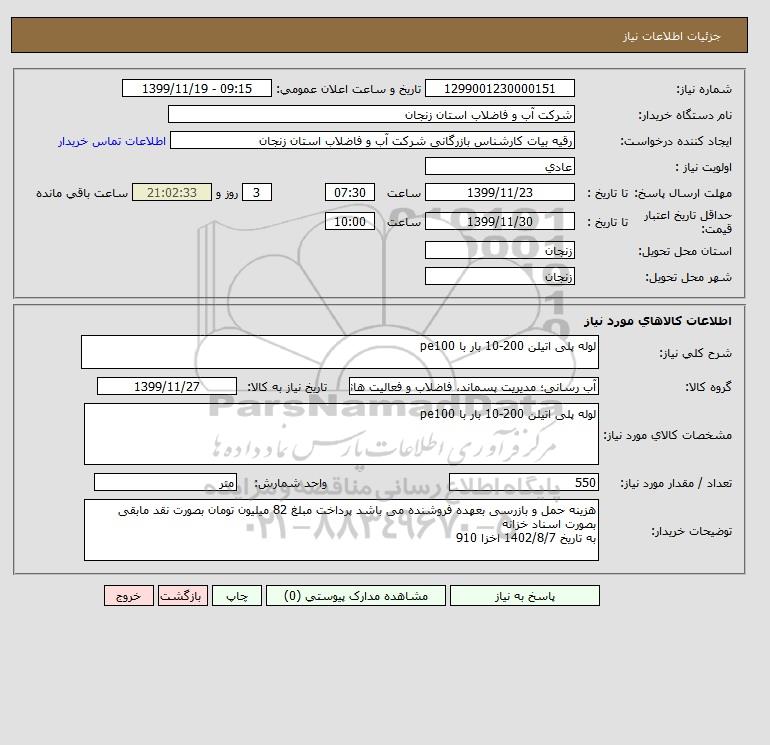
Task: Click 'نام دستگاه خریدار:' label
Action: click(685, 115)
